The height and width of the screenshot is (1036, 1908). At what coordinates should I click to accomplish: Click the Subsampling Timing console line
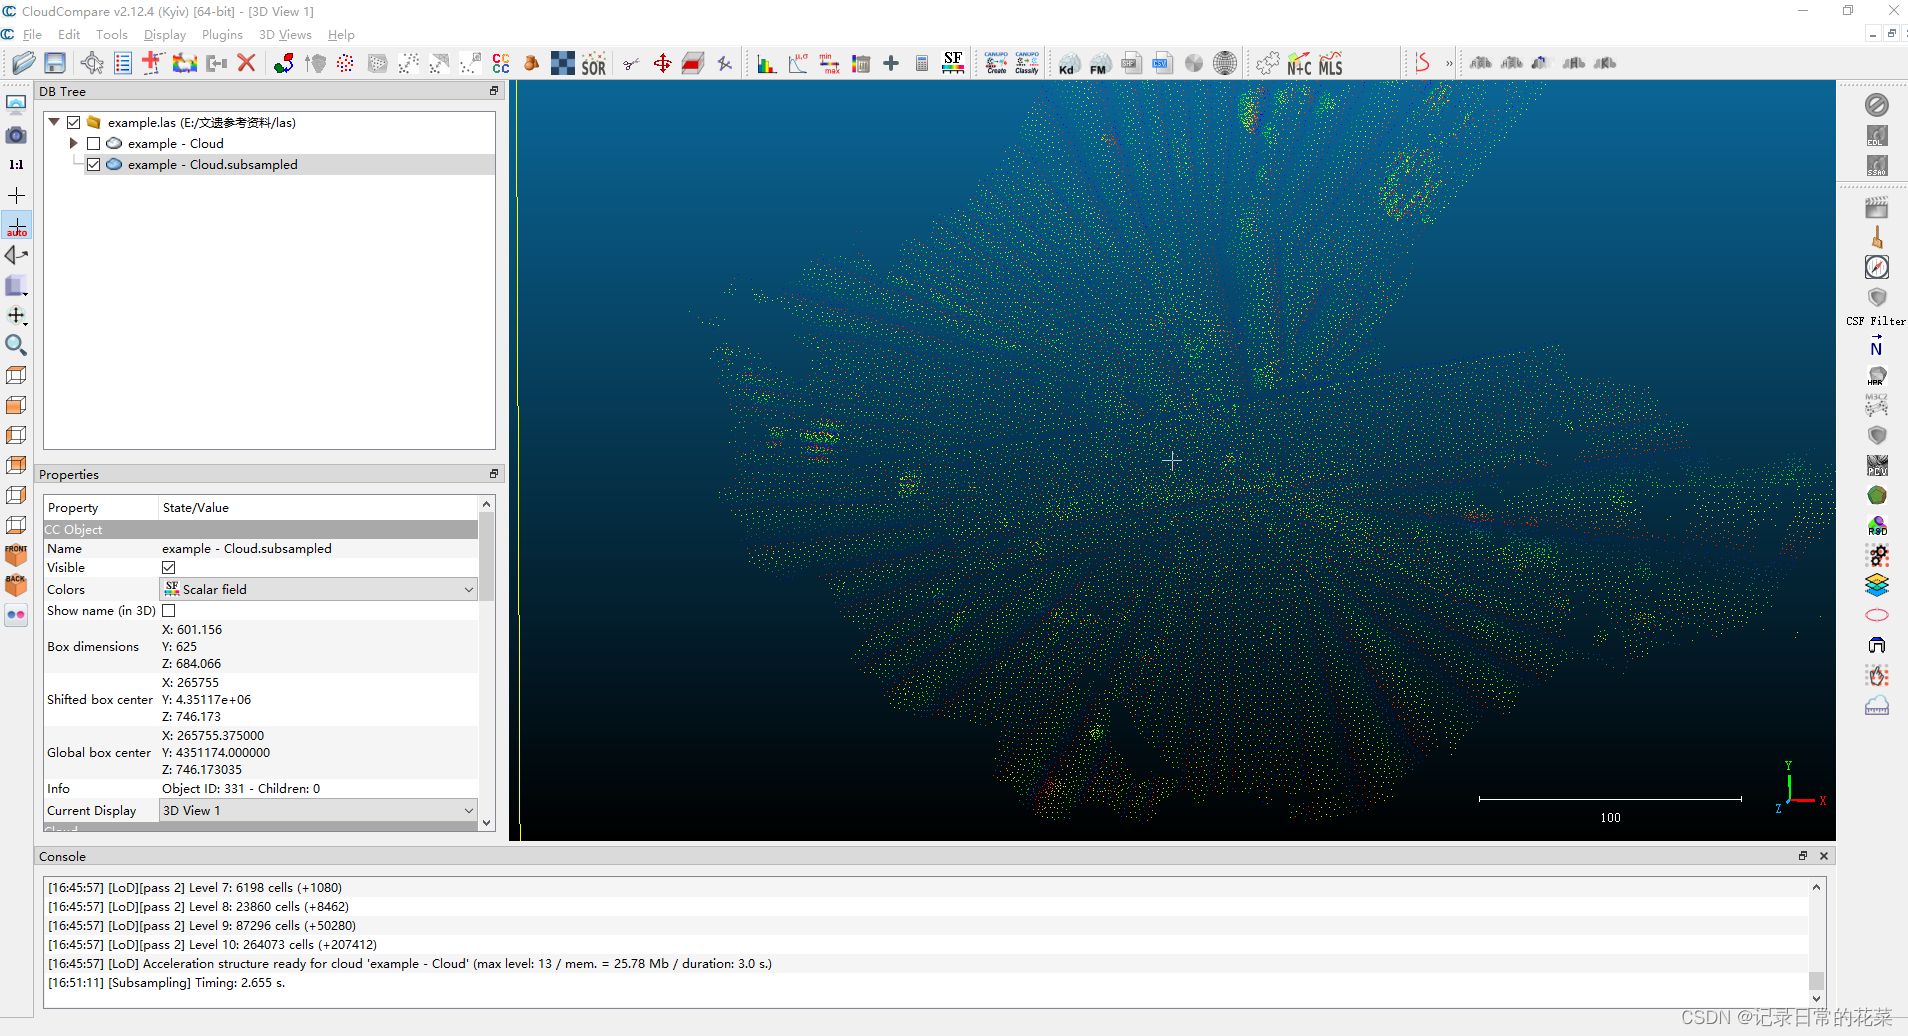166,983
